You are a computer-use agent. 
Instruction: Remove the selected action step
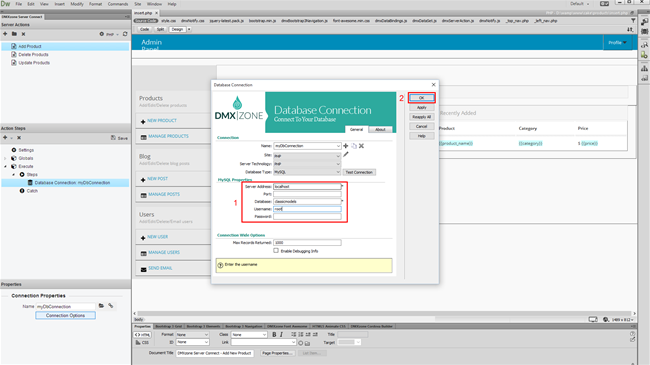[19, 138]
